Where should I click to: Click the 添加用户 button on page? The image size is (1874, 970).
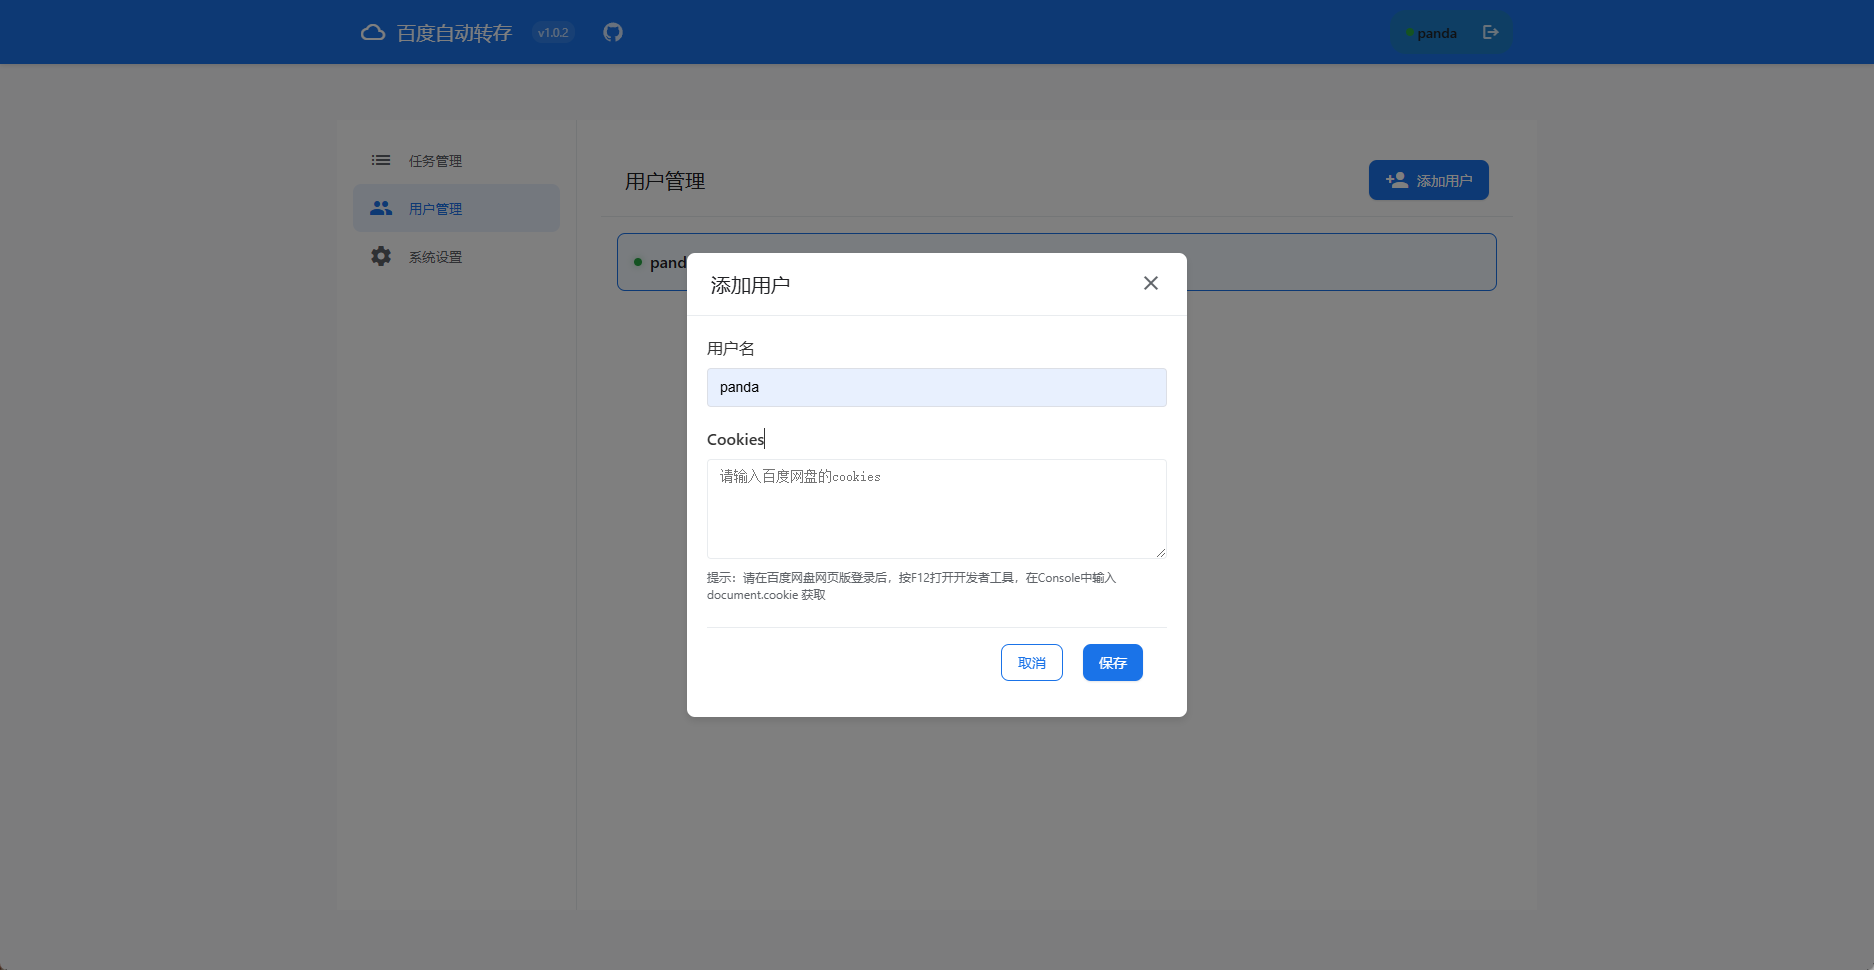(x=1428, y=180)
